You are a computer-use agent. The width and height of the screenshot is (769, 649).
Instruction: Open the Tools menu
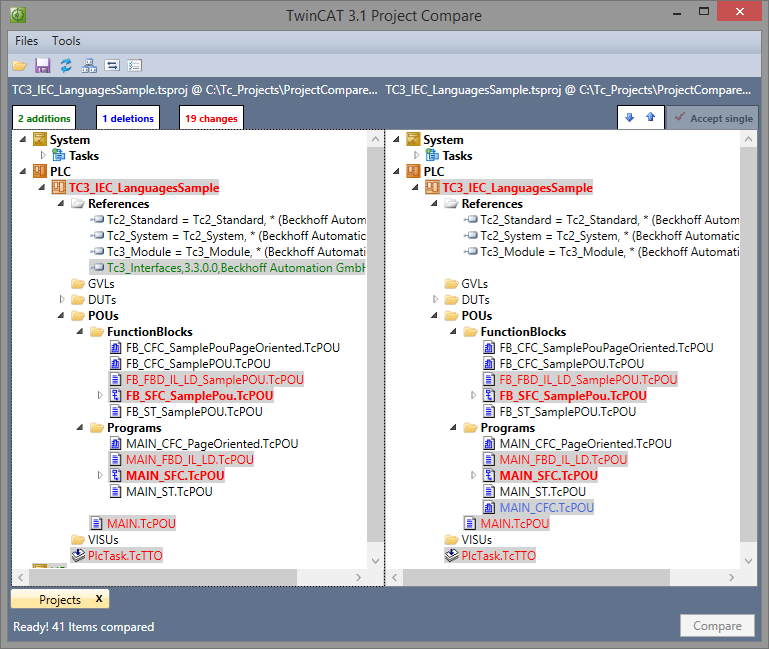[66, 41]
